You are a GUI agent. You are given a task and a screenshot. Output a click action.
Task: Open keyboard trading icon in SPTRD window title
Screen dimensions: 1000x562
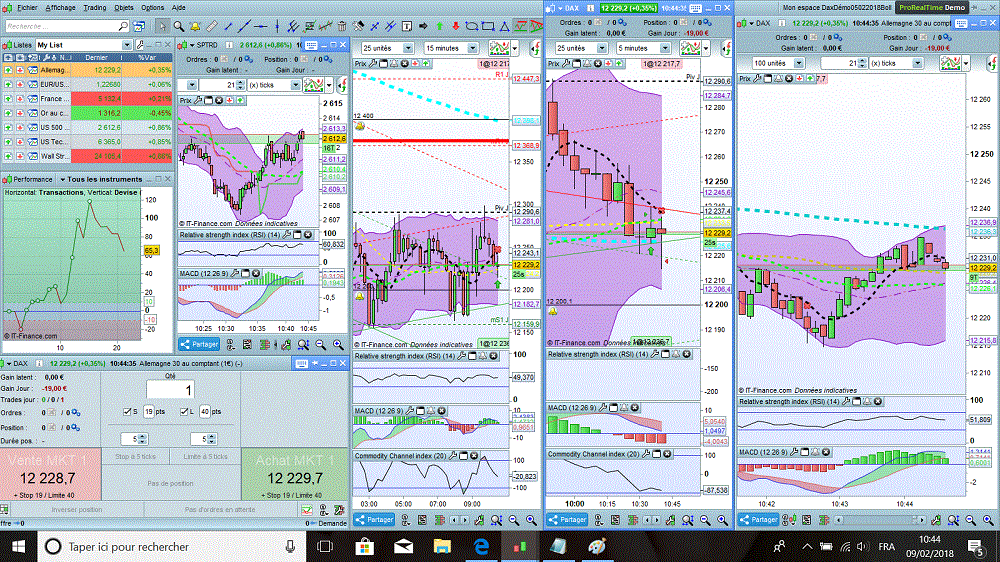[311, 45]
